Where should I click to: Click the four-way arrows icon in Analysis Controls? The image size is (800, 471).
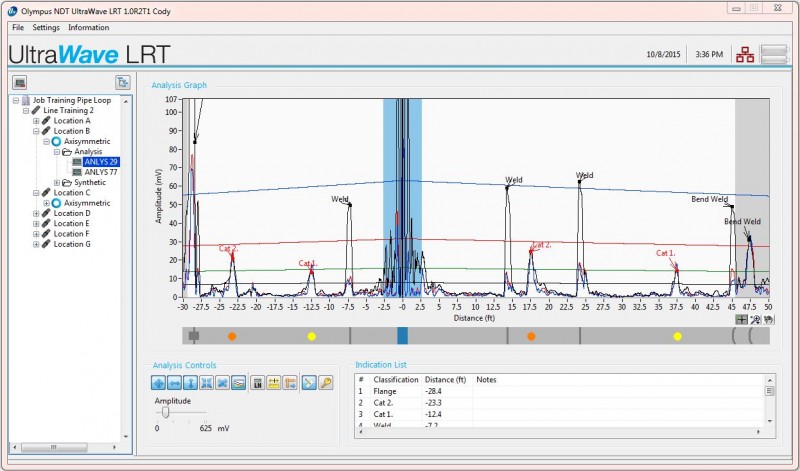point(159,383)
